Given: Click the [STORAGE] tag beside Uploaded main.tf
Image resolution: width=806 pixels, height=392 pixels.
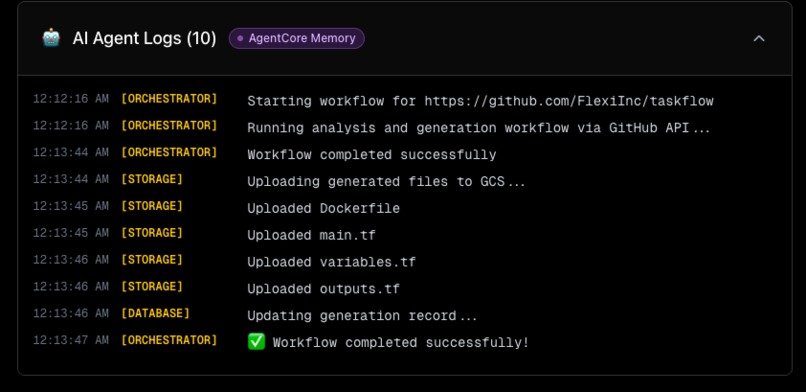Looking at the screenshot, I should click(x=152, y=232).
